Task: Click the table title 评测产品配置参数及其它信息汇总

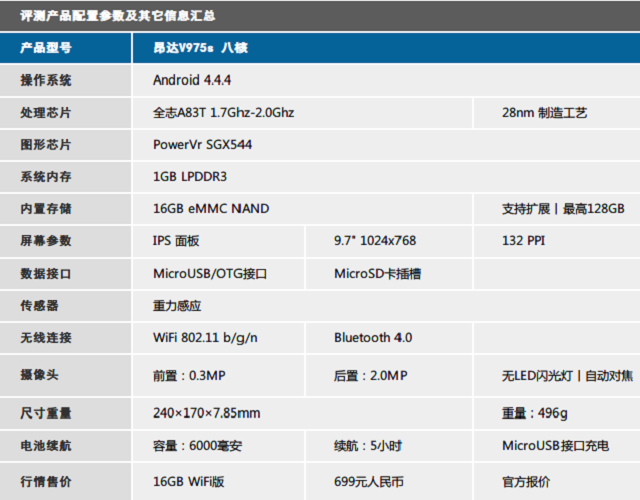Action: coord(118,16)
